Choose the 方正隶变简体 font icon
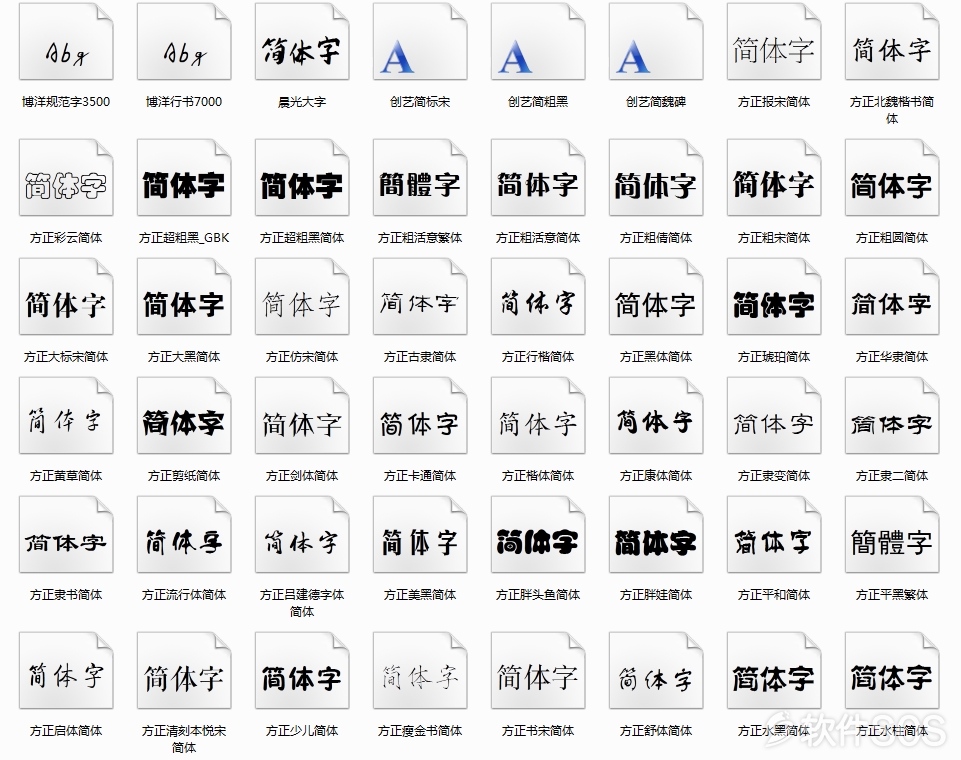This screenshot has width=961, height=760. click(774, 415)
